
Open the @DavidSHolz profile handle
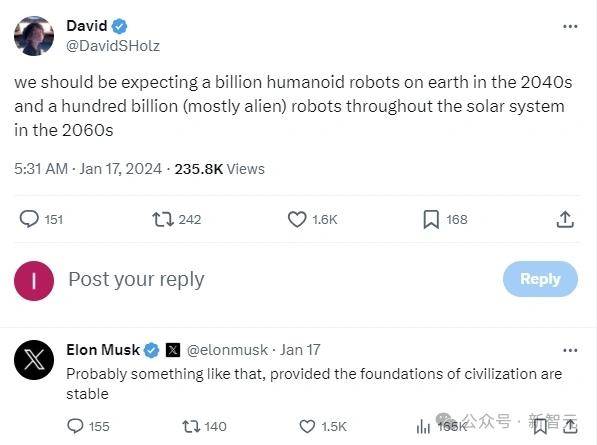(113, 46)
